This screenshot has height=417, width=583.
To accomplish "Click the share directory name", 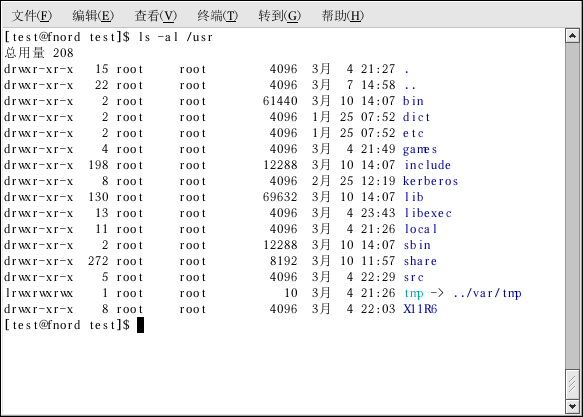I will pos(420,261).
